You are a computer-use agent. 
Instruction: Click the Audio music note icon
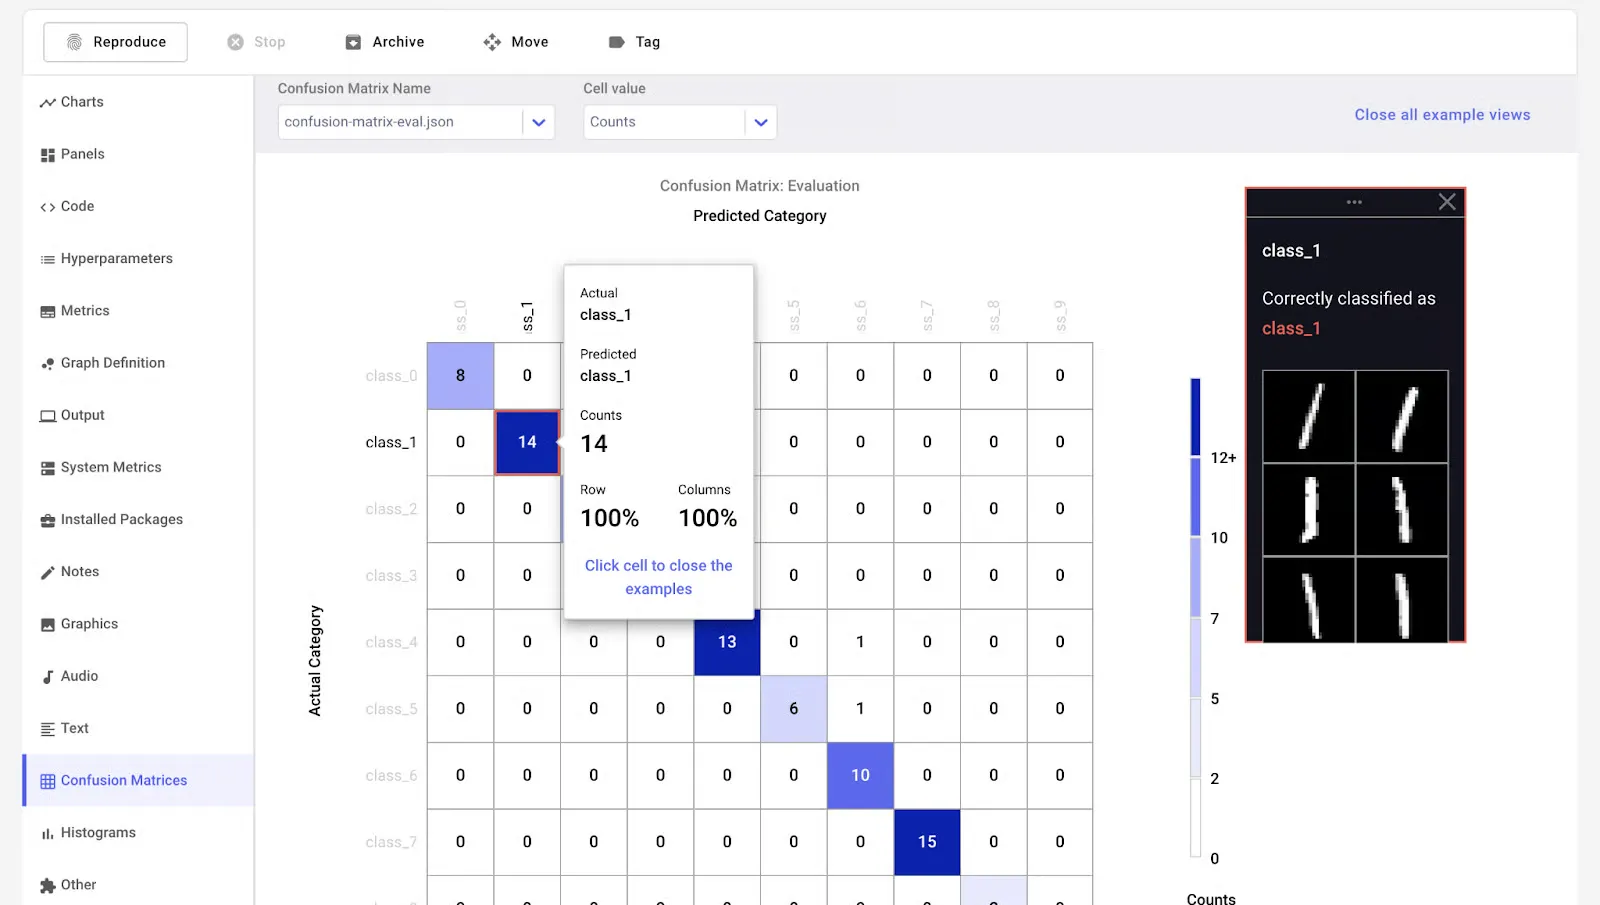[x=47, y=677]
